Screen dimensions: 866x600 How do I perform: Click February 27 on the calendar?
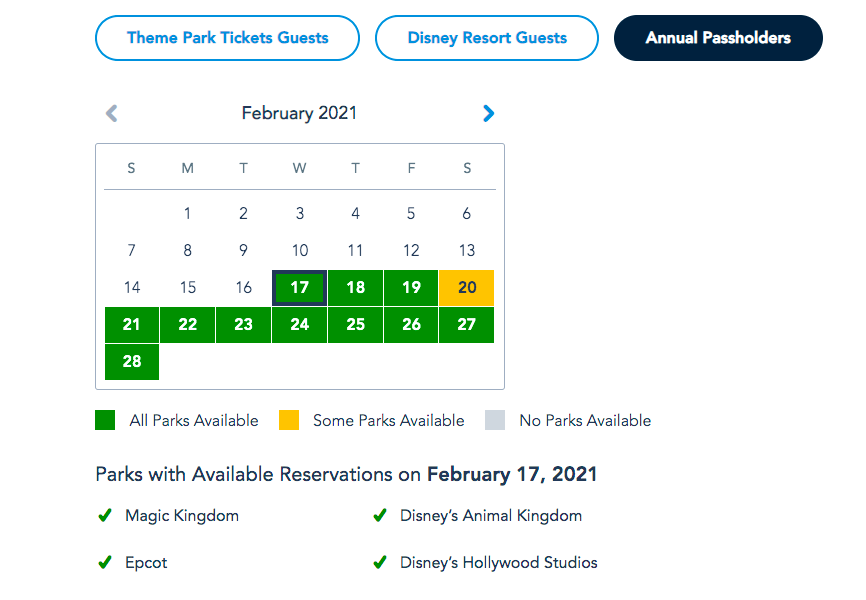click(x=467, y=325)
